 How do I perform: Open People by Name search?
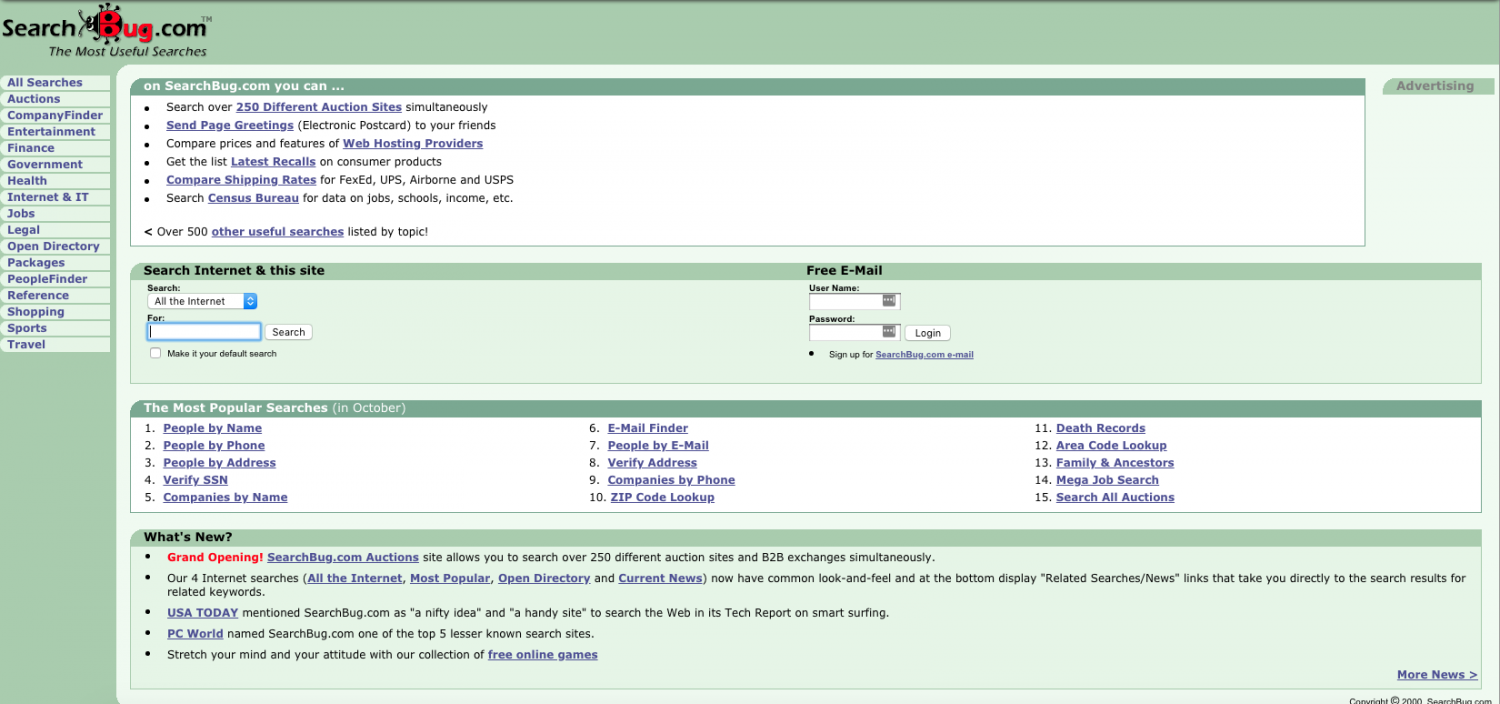click(212, 428)
